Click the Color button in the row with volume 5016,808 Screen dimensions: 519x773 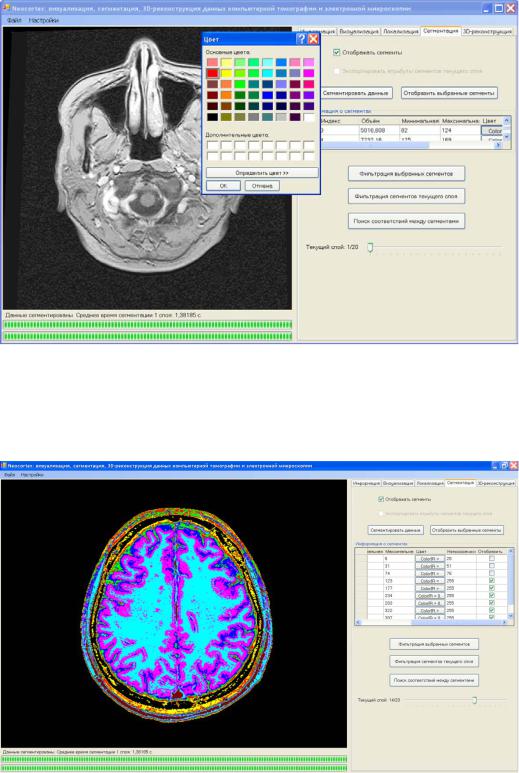pyautogui.click(x=493, y=131)
